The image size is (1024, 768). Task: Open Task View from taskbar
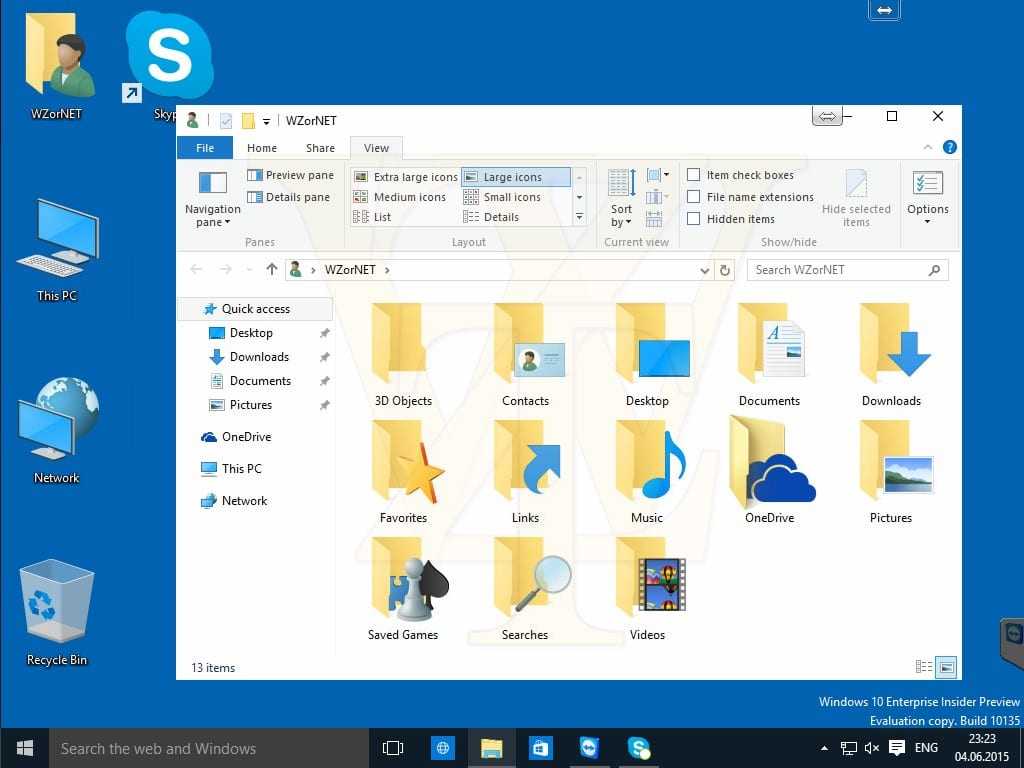393,748
